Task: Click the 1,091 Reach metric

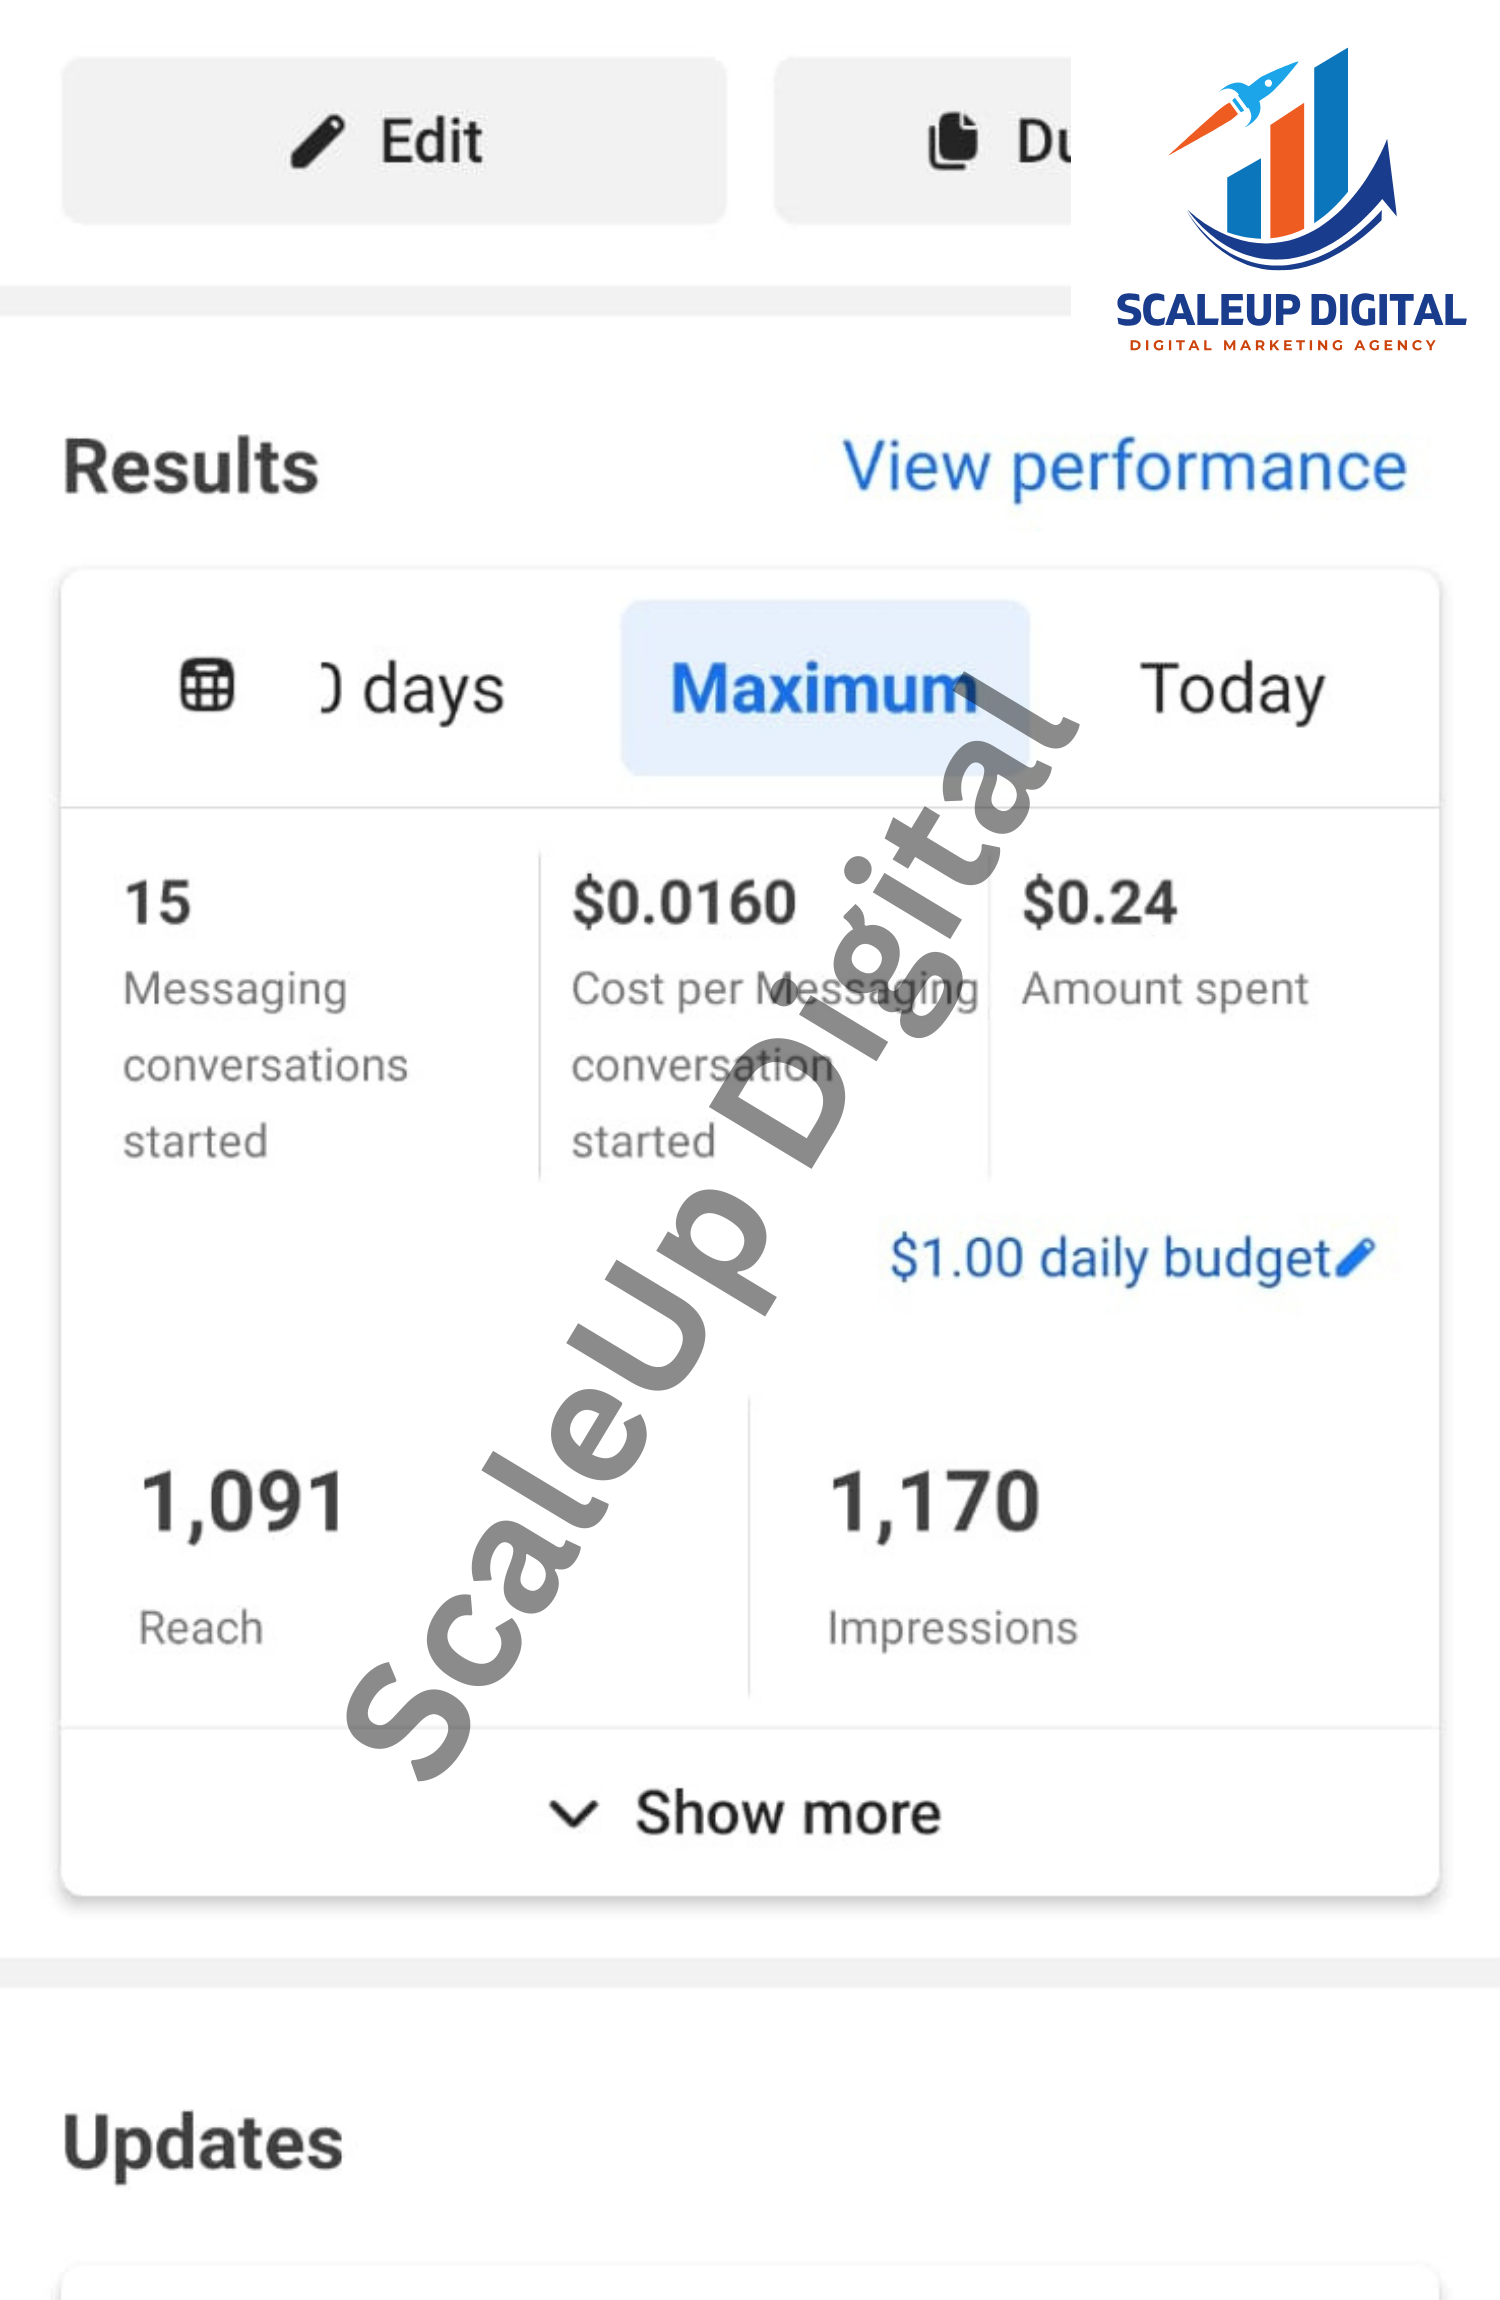Action: [244, 1502]
